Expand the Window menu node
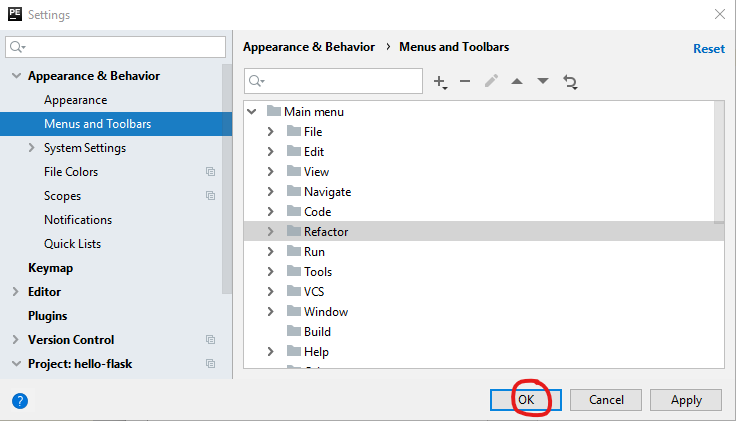The height and width of the screenshot is (421, 736). tap(270, 311)
